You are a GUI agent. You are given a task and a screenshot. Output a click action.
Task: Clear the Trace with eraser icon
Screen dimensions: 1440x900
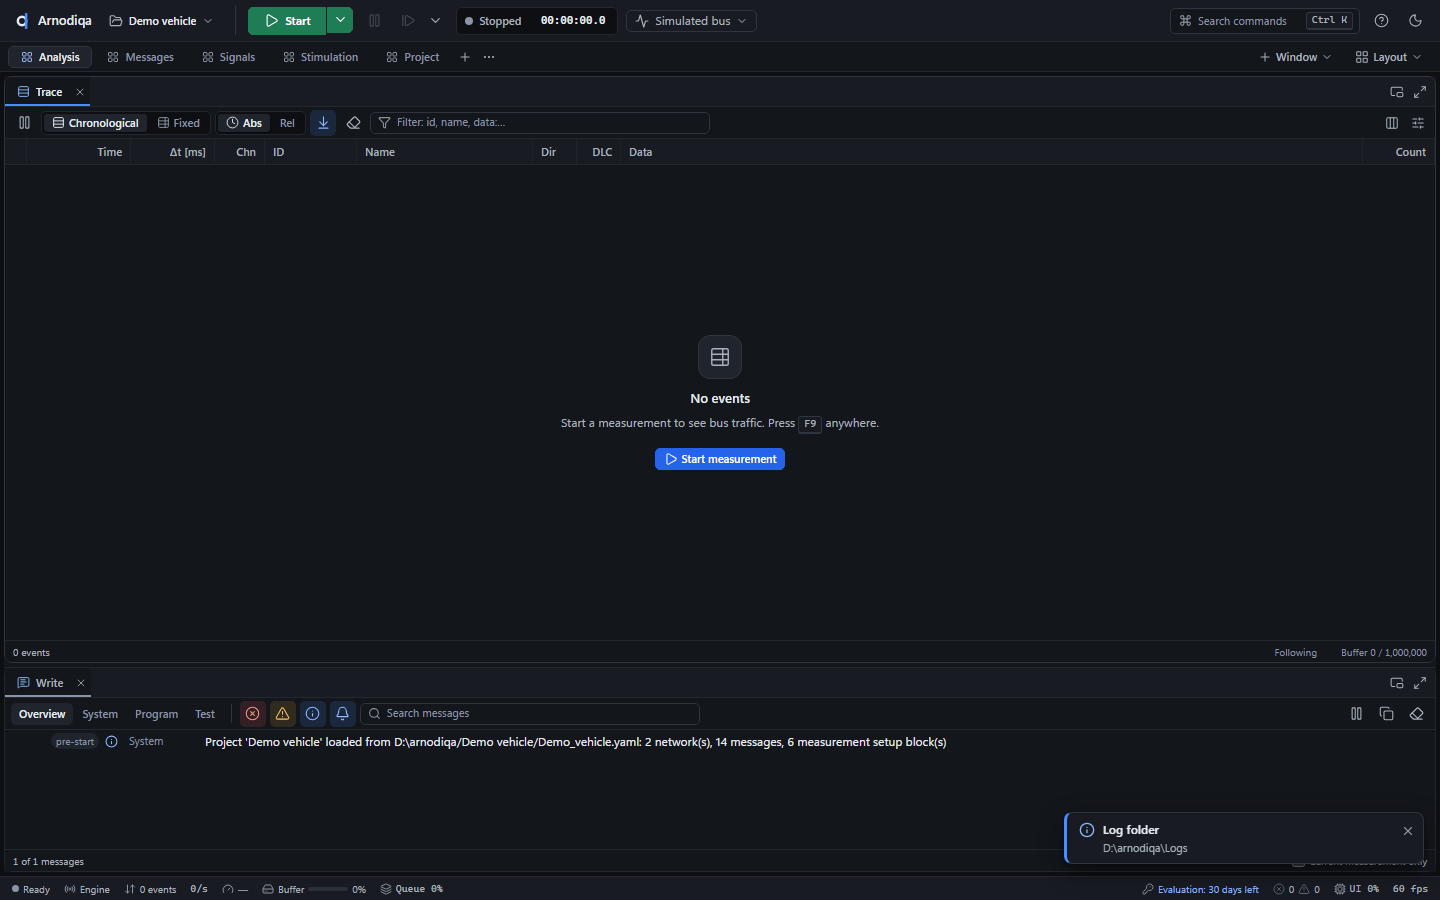pos(353,123)
